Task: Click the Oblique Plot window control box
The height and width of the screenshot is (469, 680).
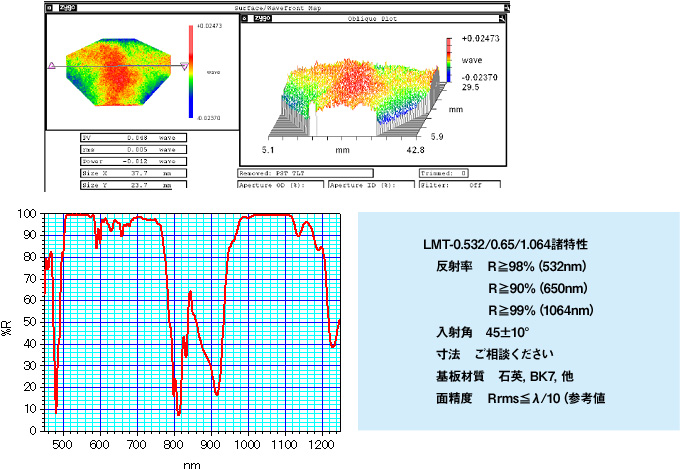Action: point(245,18)
